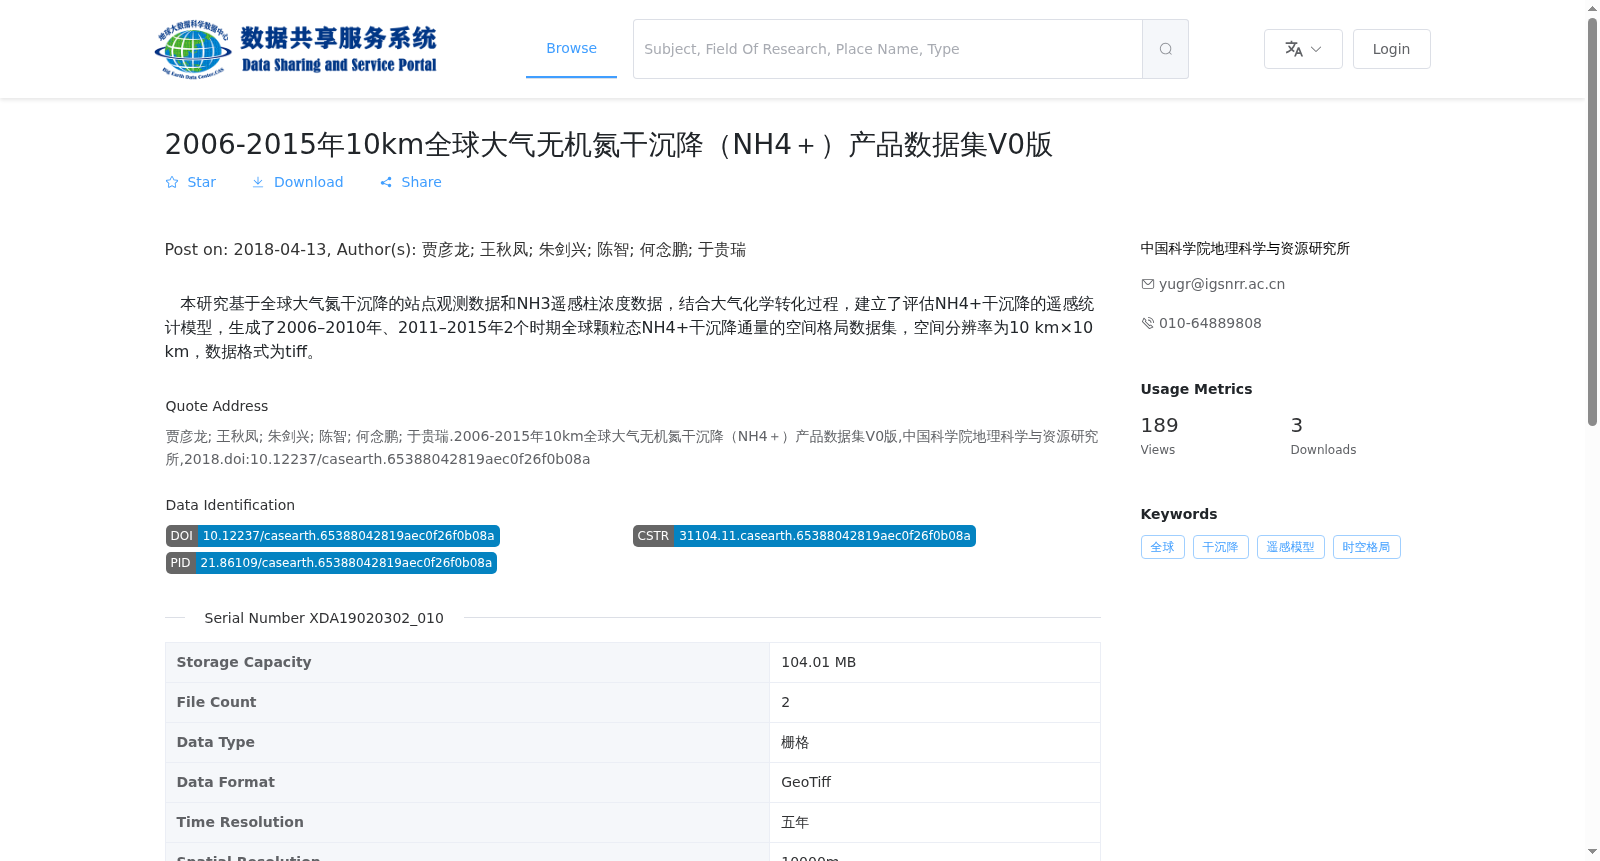The width and height of the screenshot is (1600, 861).
Task: Click the 3 Downloads metric
Action: [x=1323, y=436]
